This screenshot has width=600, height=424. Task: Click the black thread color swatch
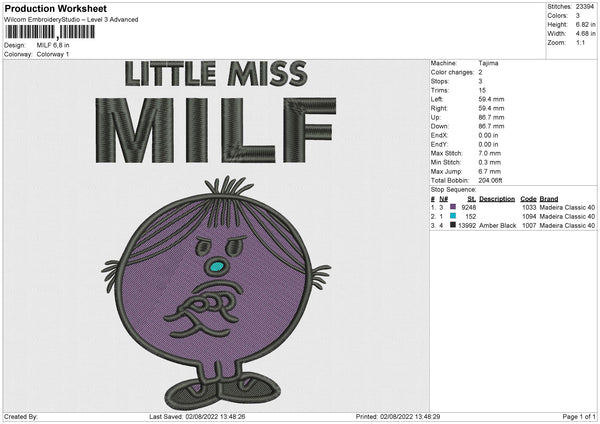click(x=453, y=225)
